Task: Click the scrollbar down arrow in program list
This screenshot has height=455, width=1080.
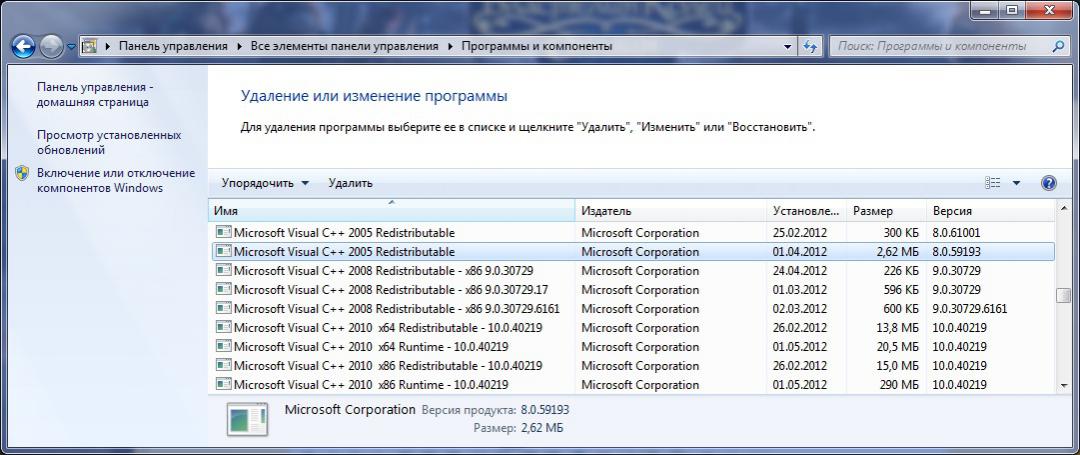Action: pos(1063,385)
